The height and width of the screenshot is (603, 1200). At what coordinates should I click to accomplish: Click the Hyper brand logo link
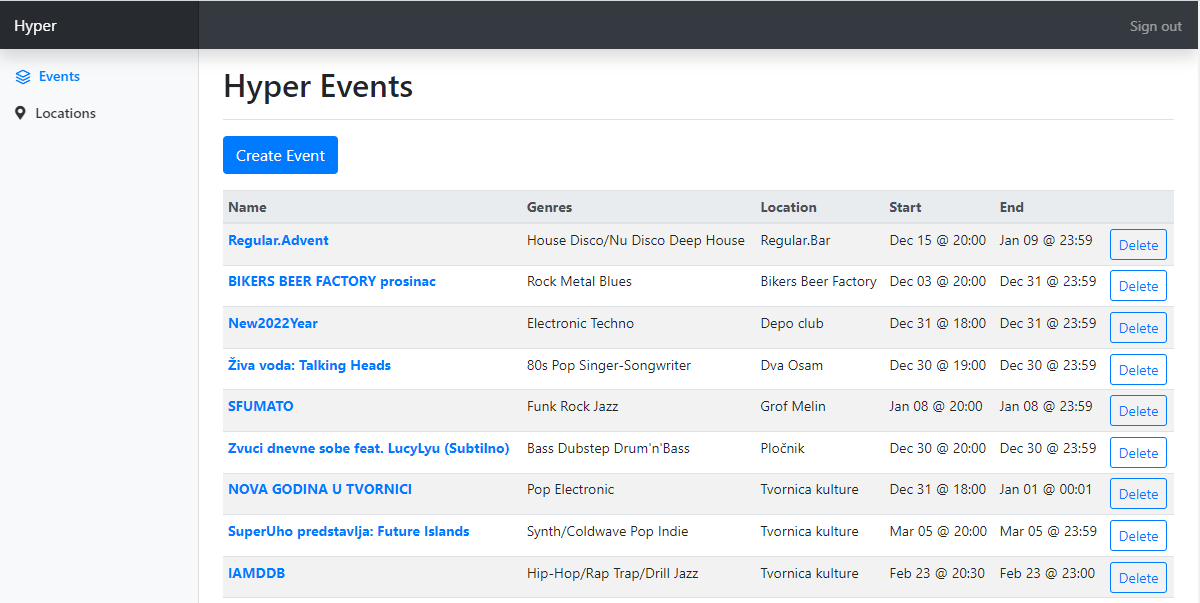[x=35, y=26]
